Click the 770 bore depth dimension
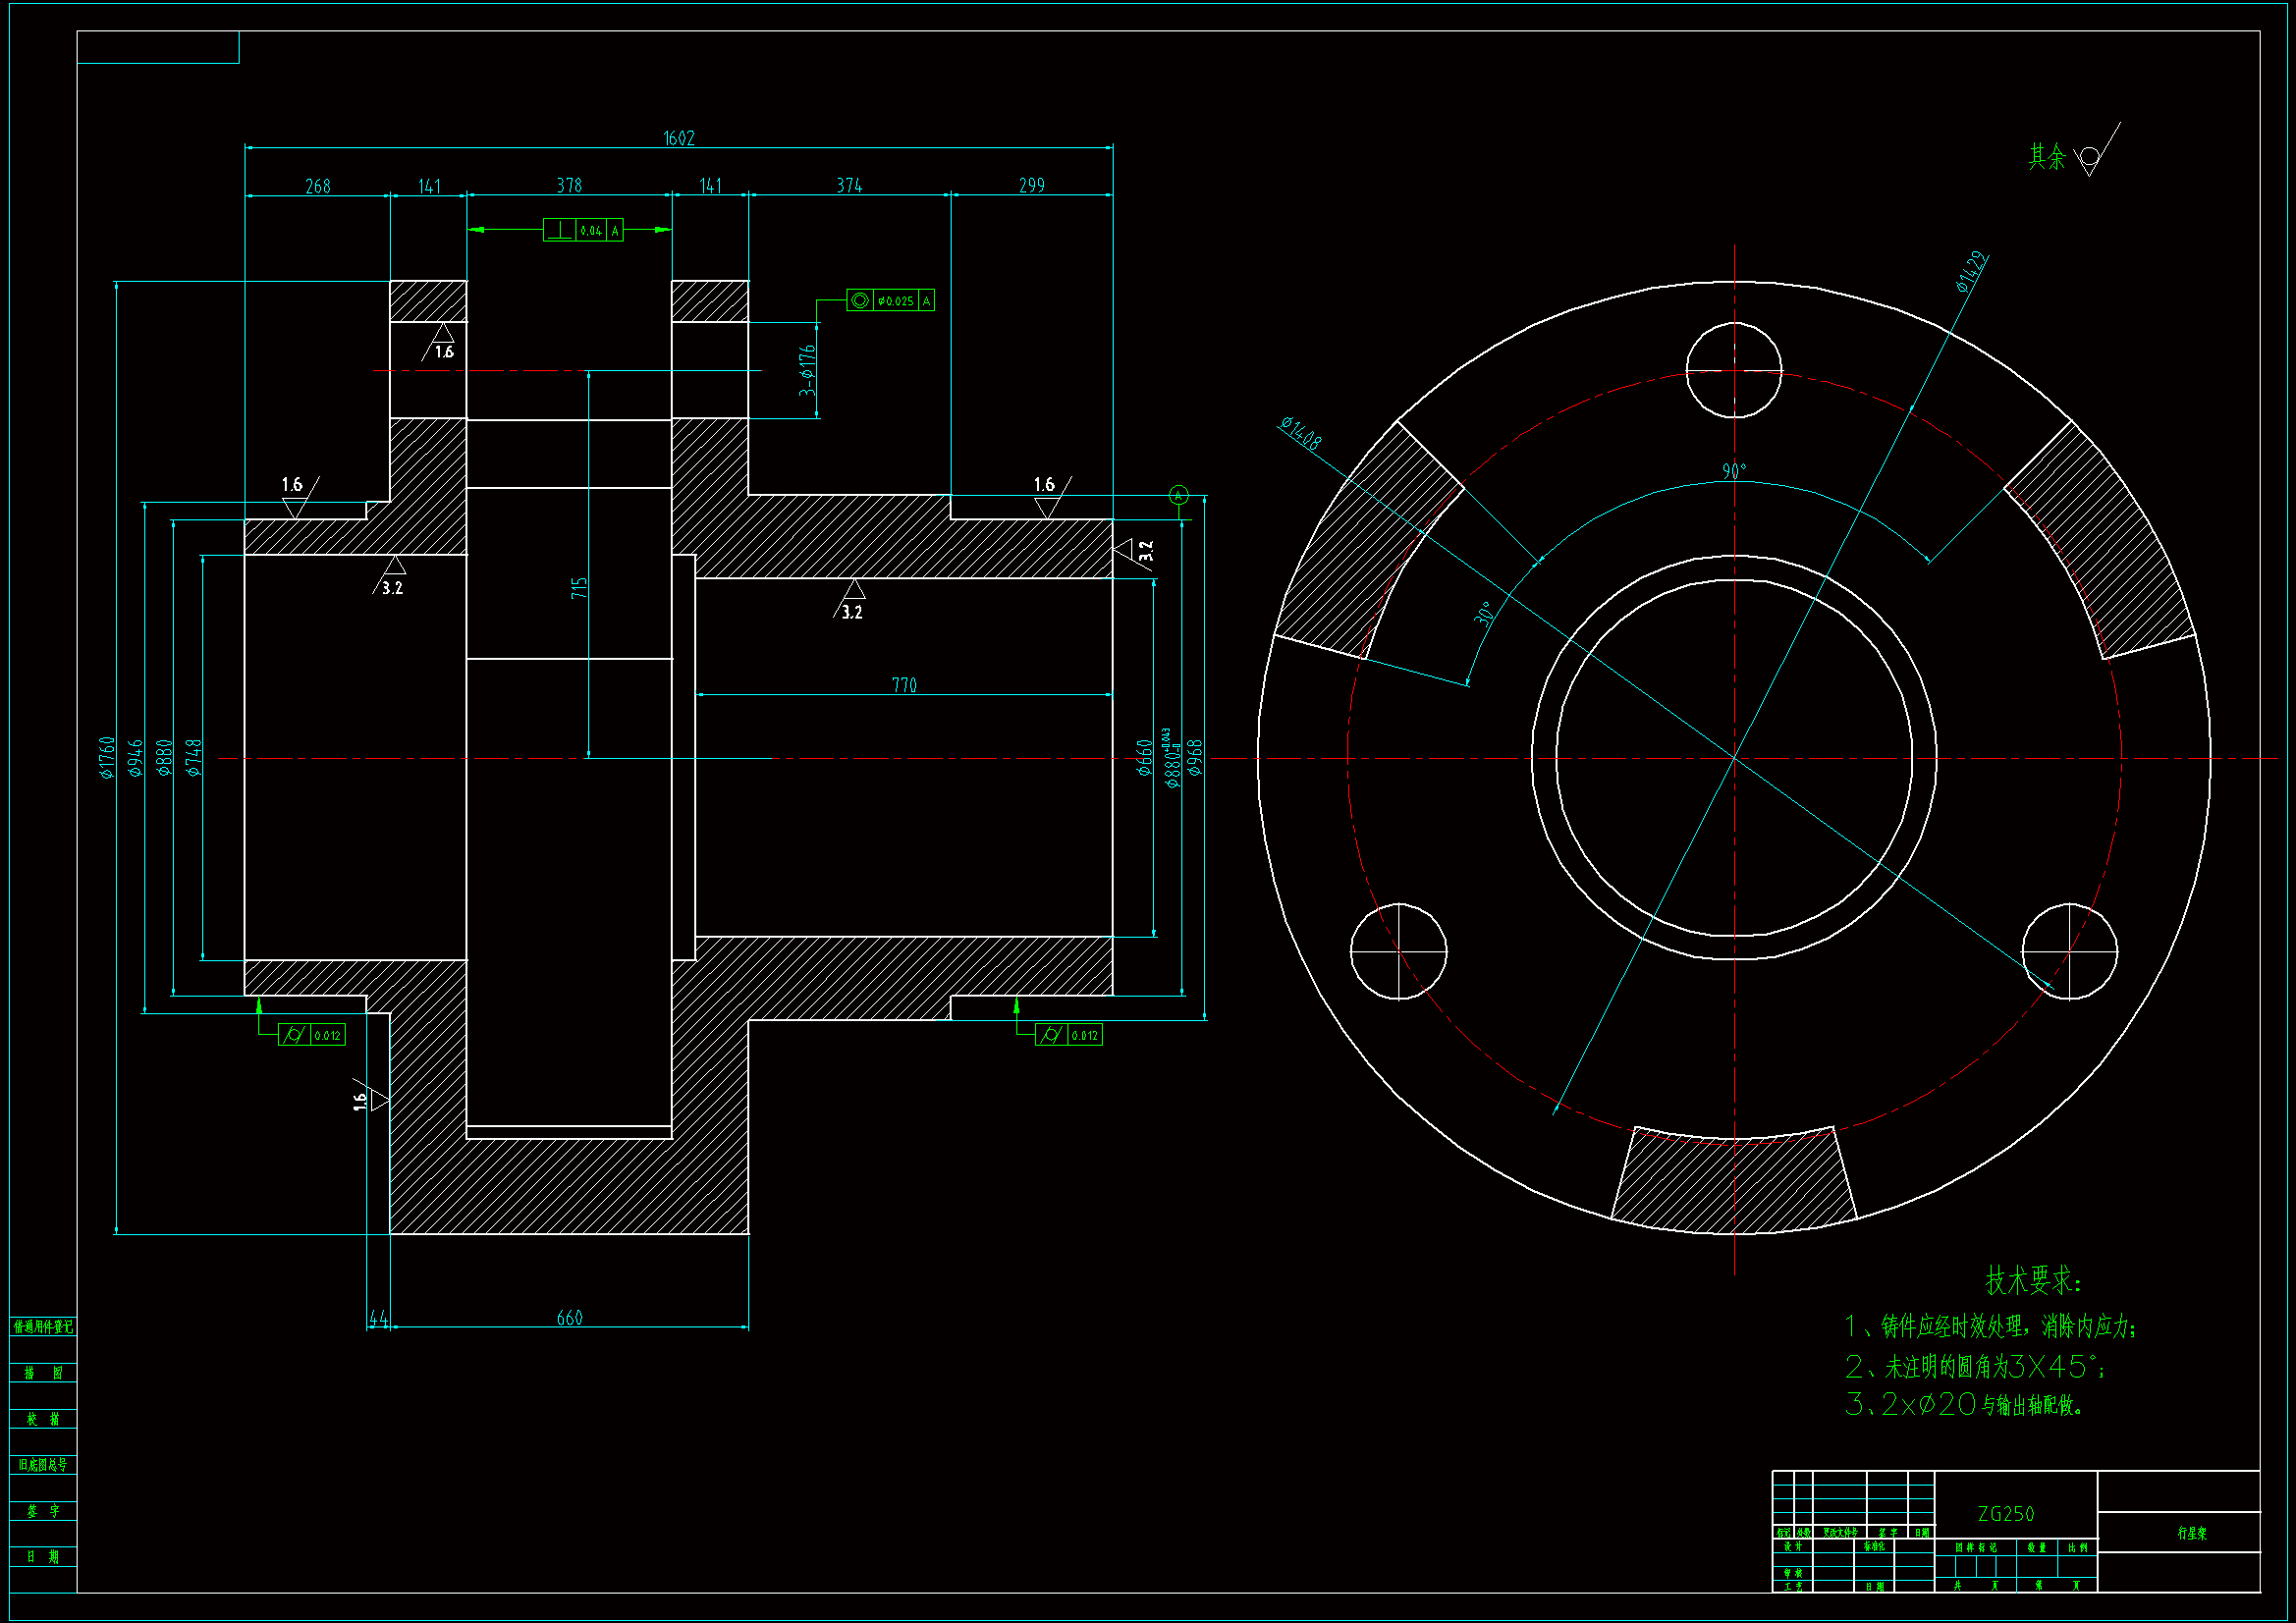The width and height of the screenshot is (2296, 1623). click(904, 685)
